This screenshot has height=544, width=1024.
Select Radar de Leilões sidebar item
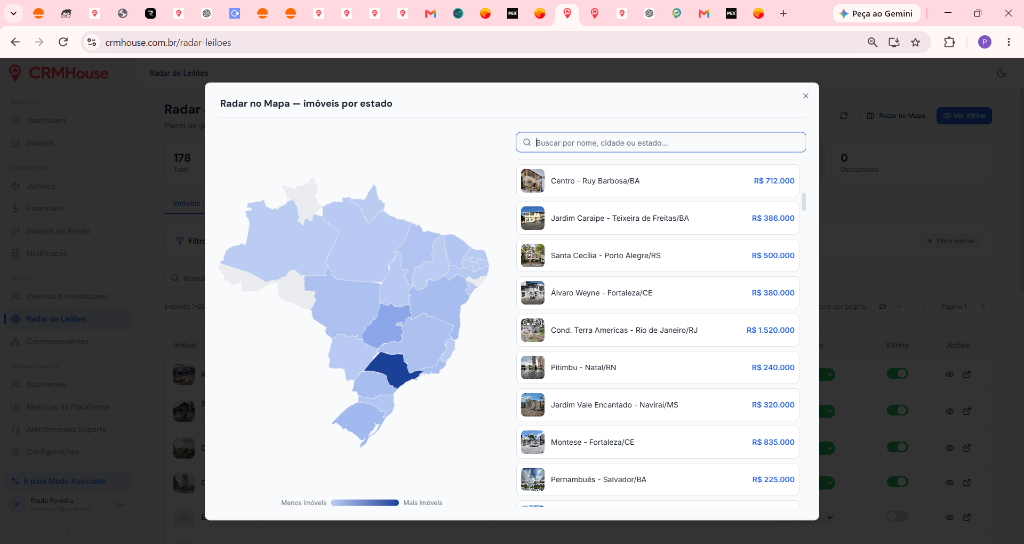tap(68, 319)
